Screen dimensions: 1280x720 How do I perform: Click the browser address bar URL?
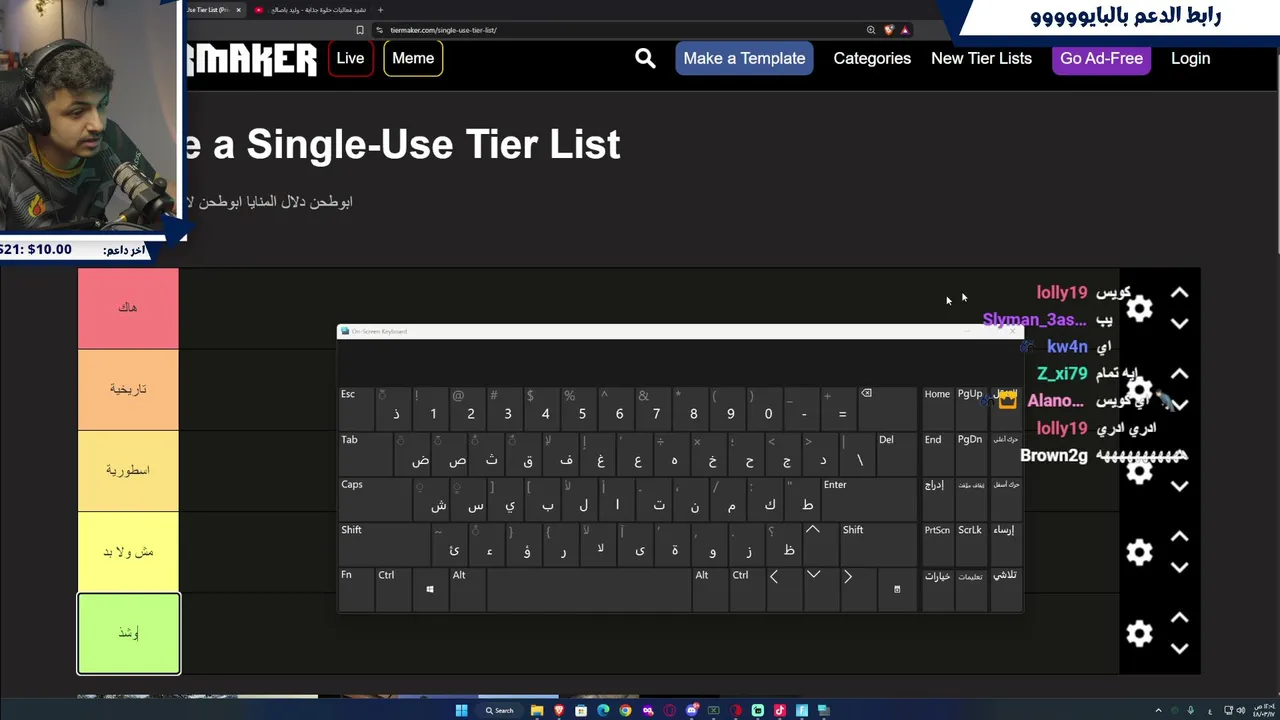pos(443,30)
